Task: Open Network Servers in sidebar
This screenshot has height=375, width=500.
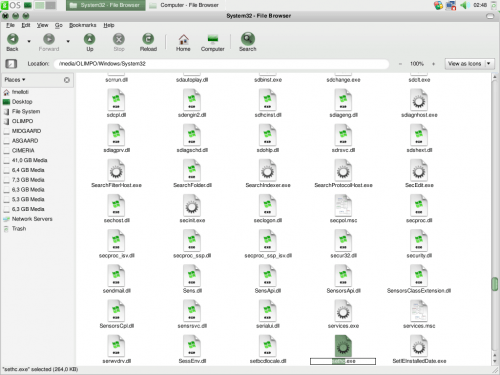Action: [x=32, y=219]
